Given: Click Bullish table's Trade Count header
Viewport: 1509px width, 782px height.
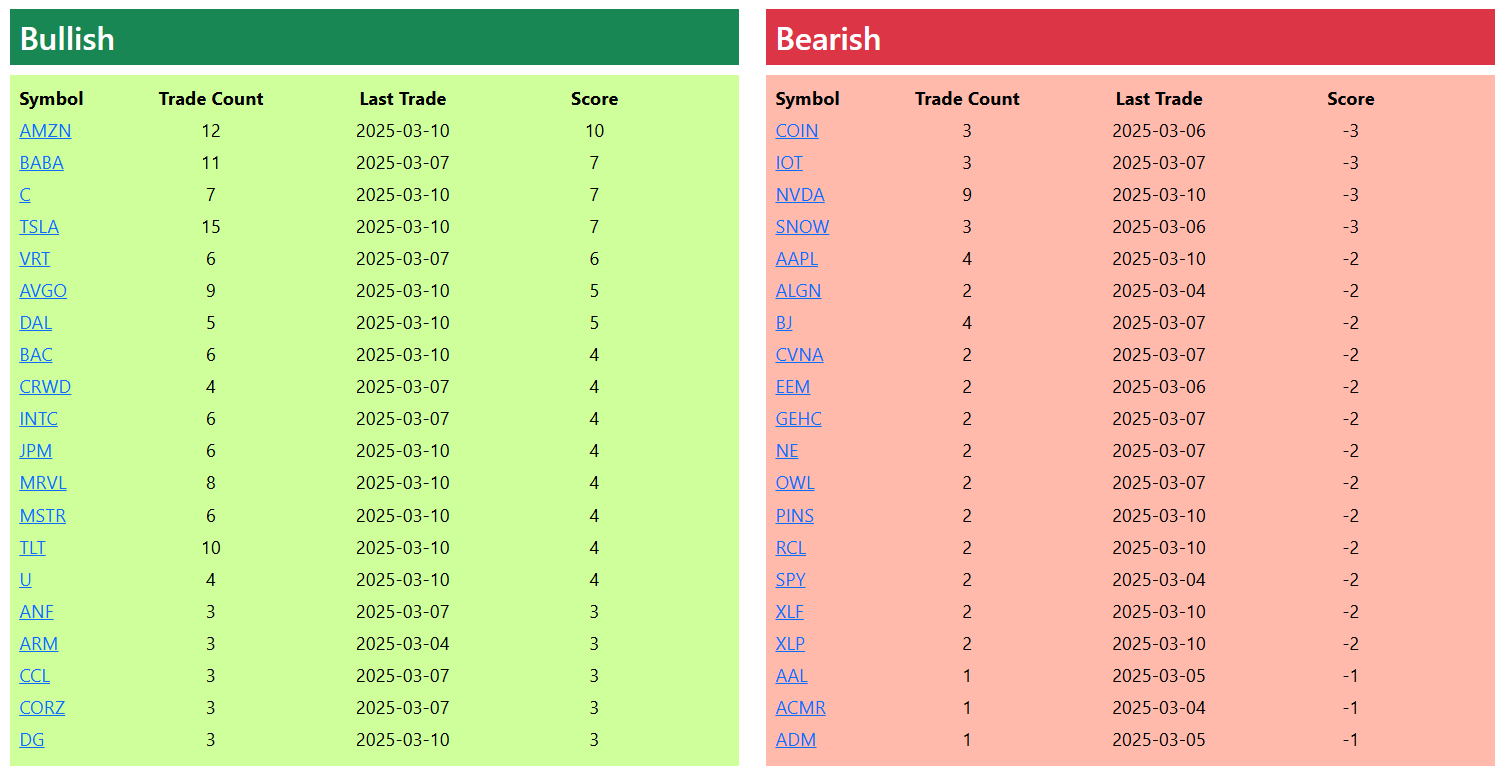Looking at the screenshot, I should [211, 99].
